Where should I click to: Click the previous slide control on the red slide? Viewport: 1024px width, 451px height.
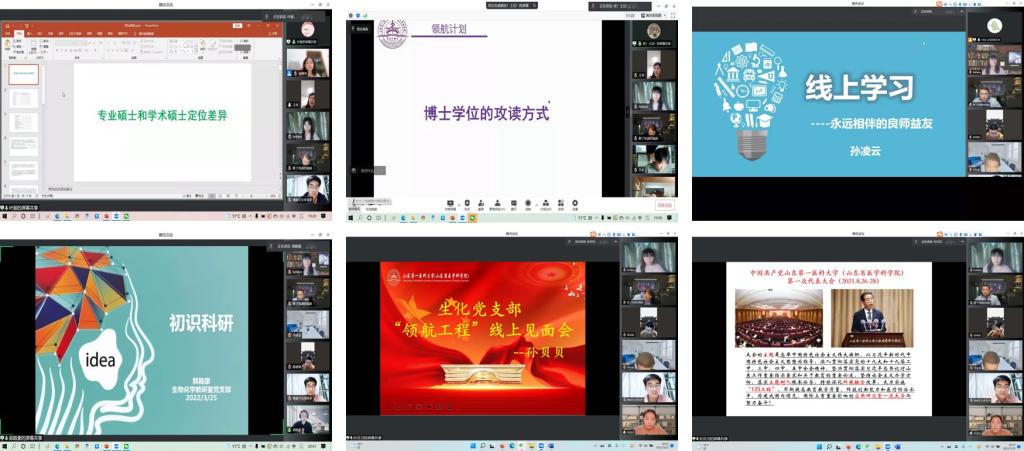(x=397, y=407)
